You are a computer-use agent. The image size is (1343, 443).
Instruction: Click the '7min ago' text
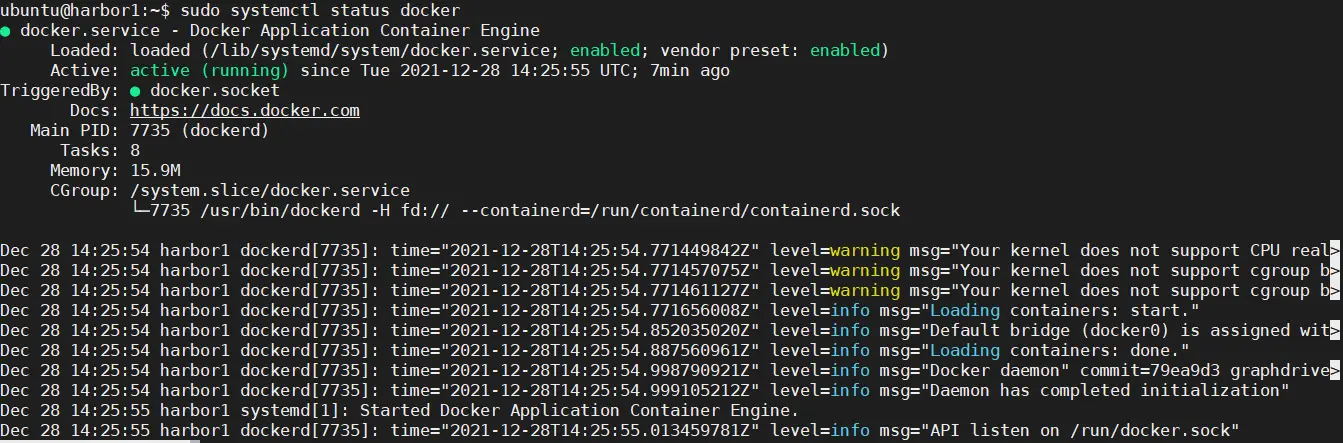690,71
